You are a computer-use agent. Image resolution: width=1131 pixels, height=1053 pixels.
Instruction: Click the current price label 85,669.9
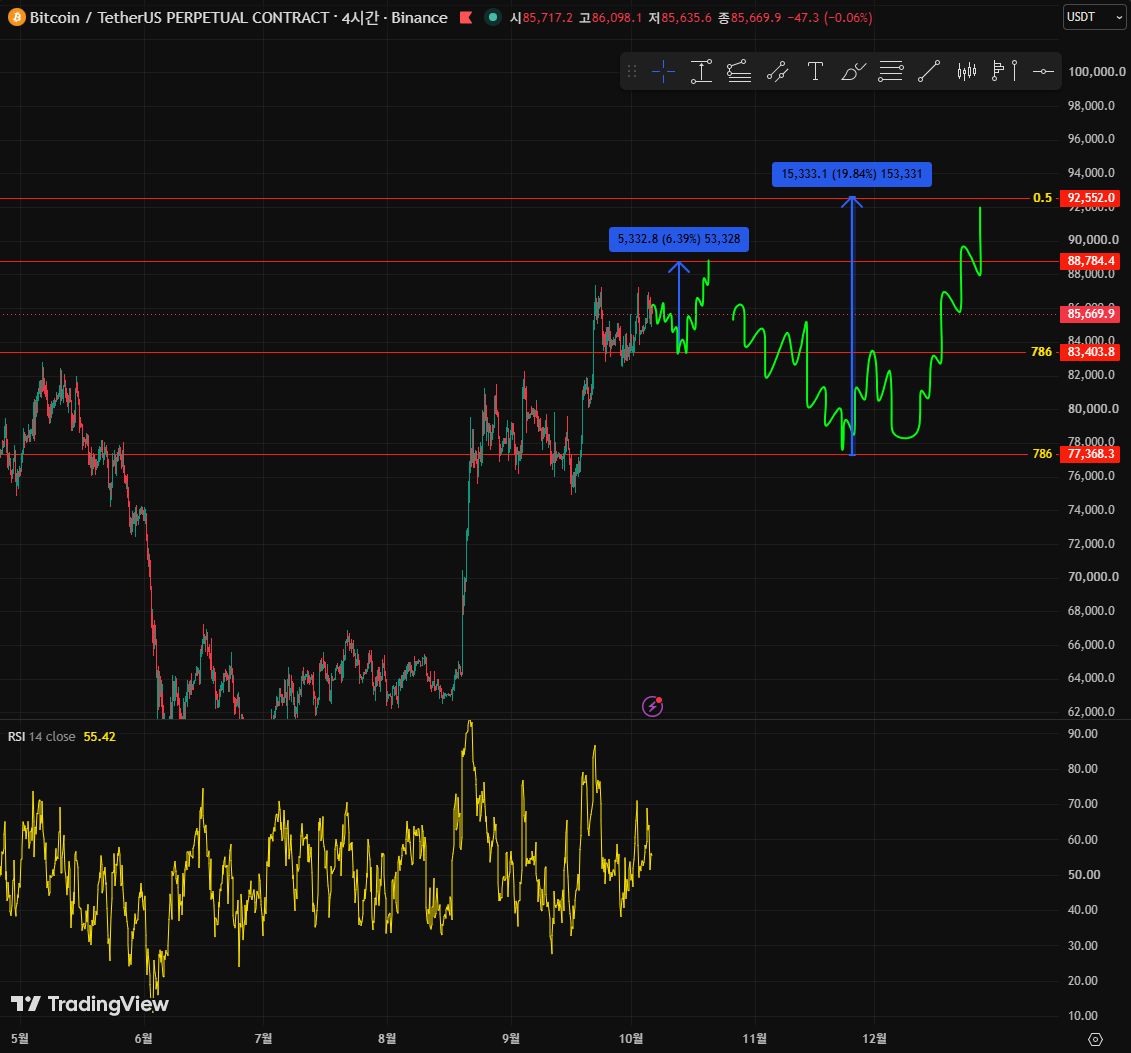click(x=1090, y=314)
